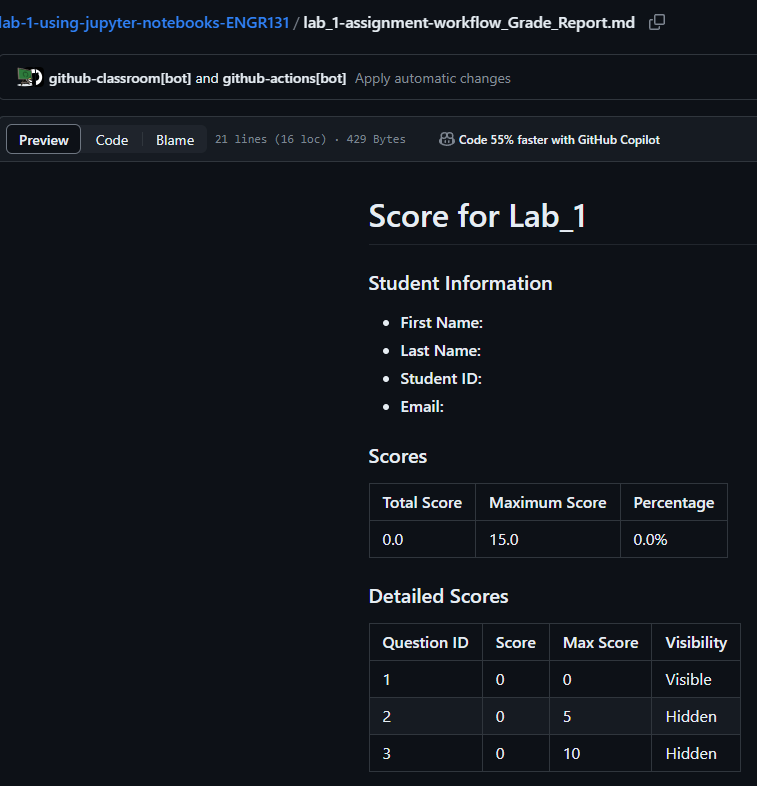
Task: Switch to the Preview tab
Action: coord(44,139)
